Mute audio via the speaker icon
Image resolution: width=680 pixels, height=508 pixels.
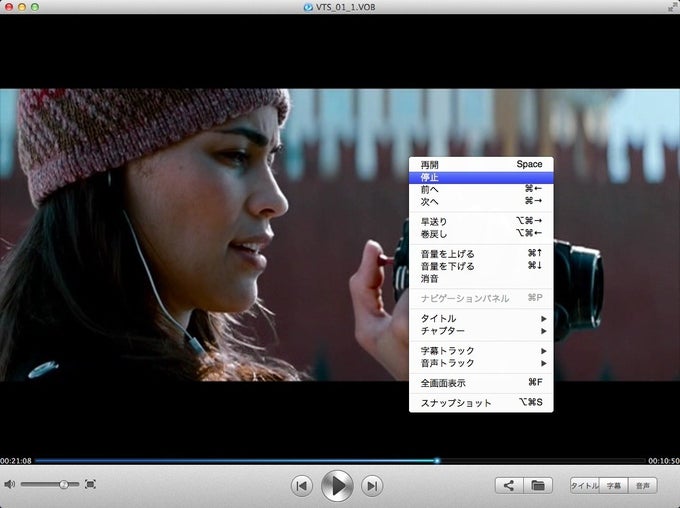click(x=9, y=484)
